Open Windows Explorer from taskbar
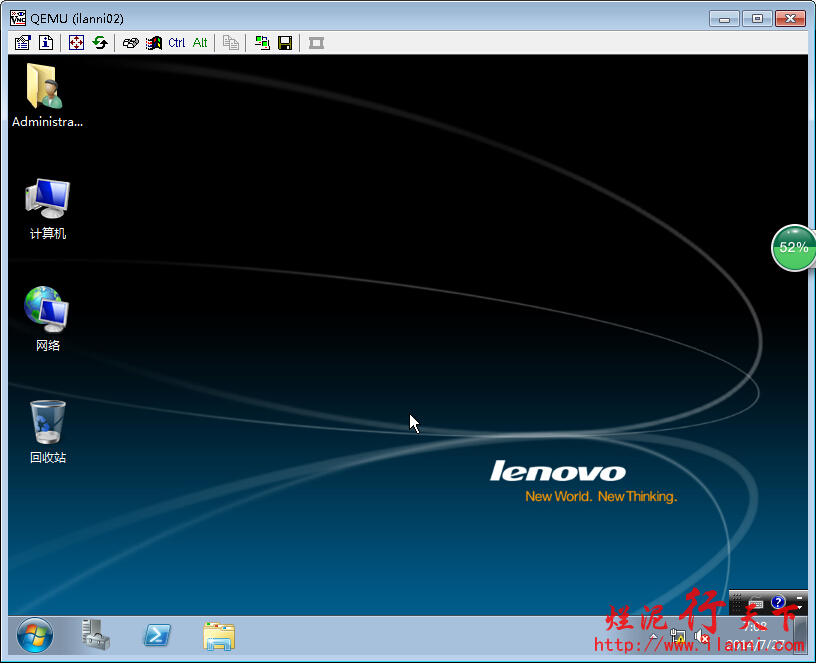The width and height of the screenshot is (816, 663). click(x=219, y=635)
